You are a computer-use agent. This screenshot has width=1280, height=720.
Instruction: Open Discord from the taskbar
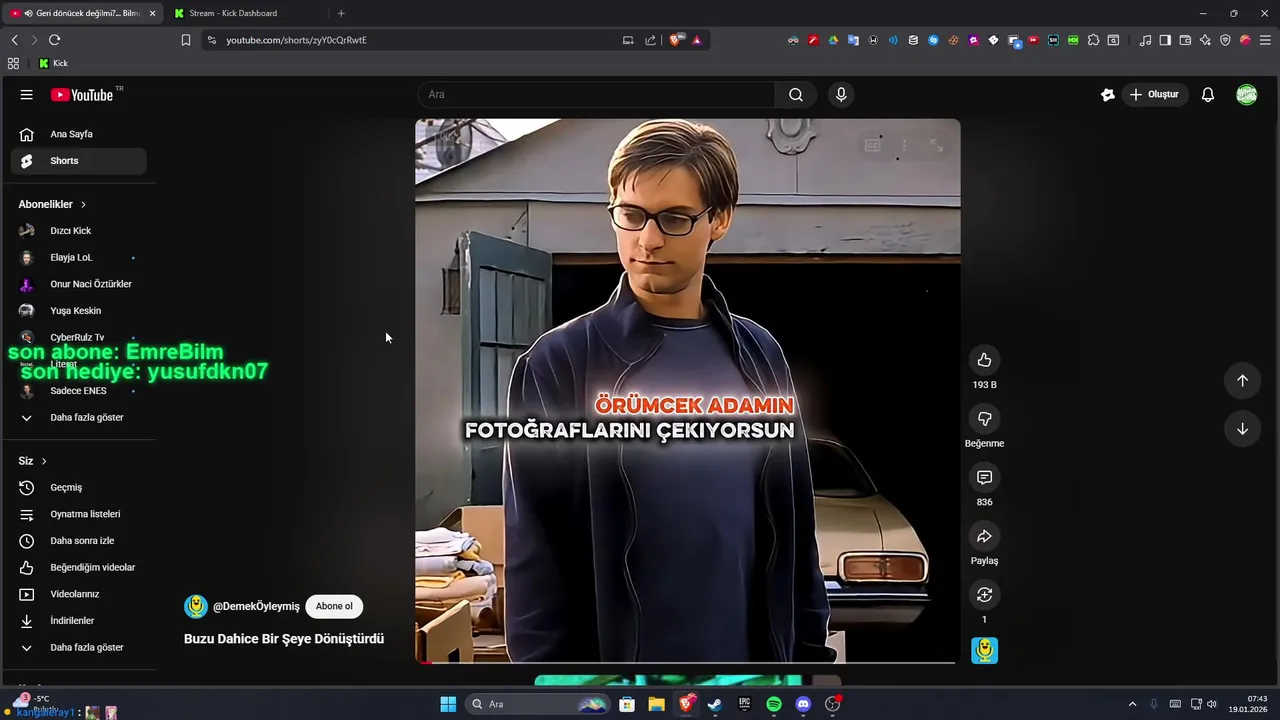coord(803,704)
